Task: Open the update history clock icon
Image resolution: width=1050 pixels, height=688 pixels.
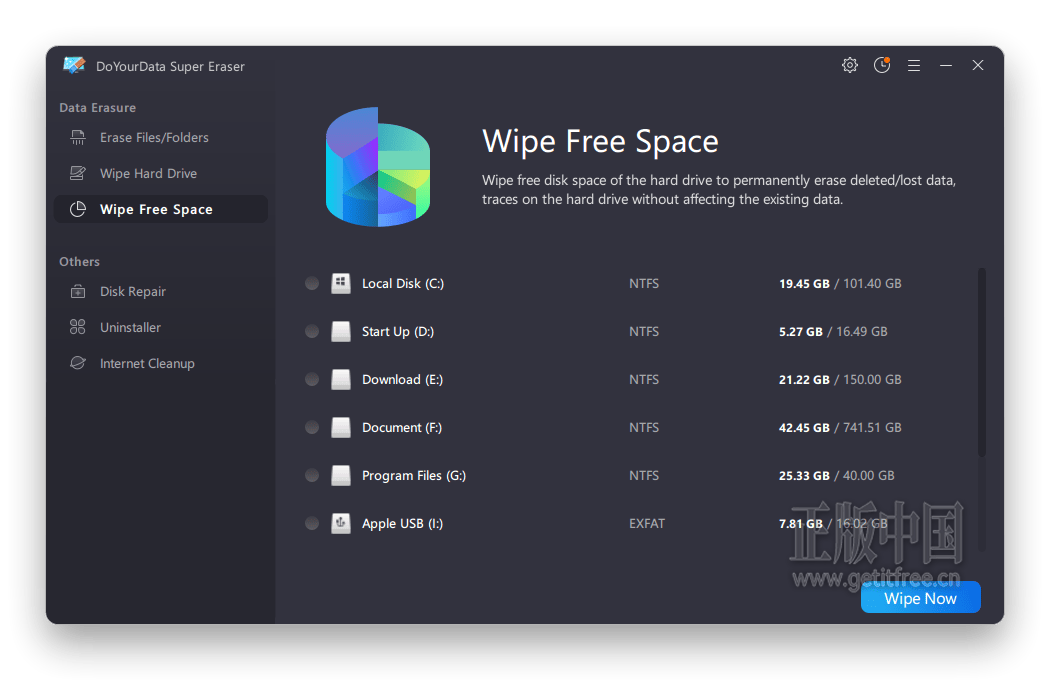Action: click(x=882, y=65)
